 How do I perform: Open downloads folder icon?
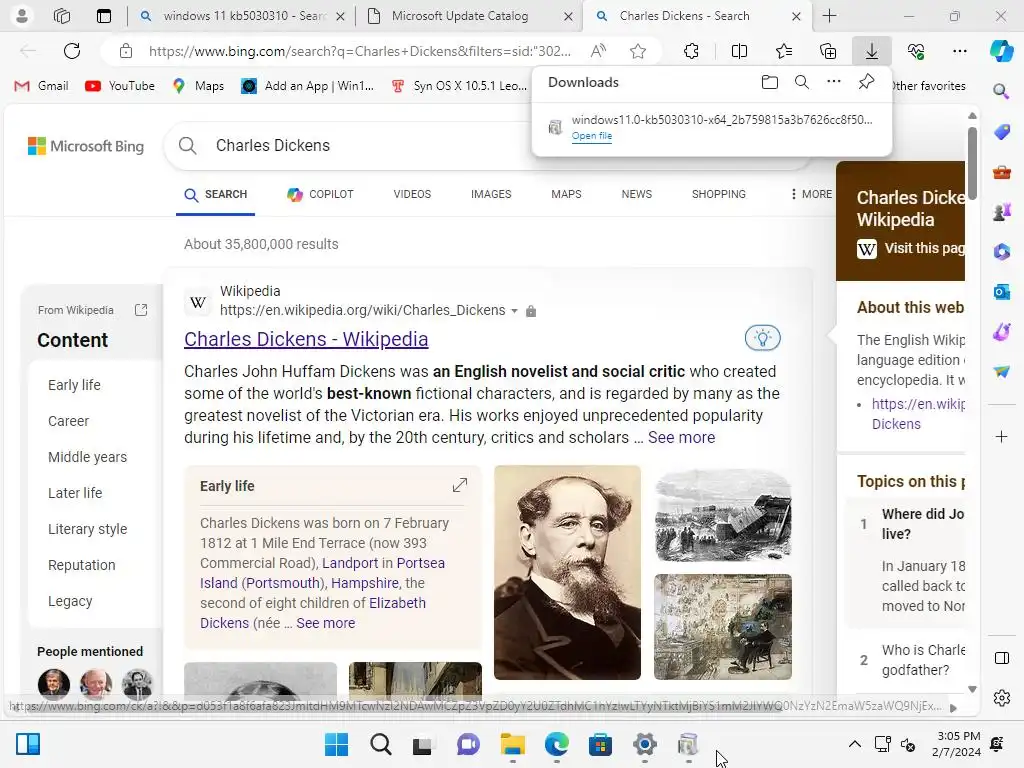coord(770,82)
